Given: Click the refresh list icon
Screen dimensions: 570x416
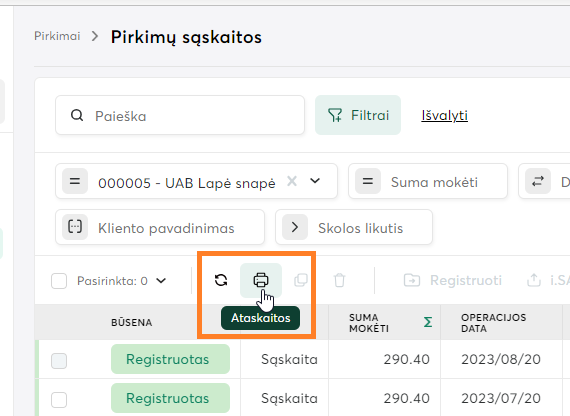Looking at the screenshot, I should tap(221, 280).
